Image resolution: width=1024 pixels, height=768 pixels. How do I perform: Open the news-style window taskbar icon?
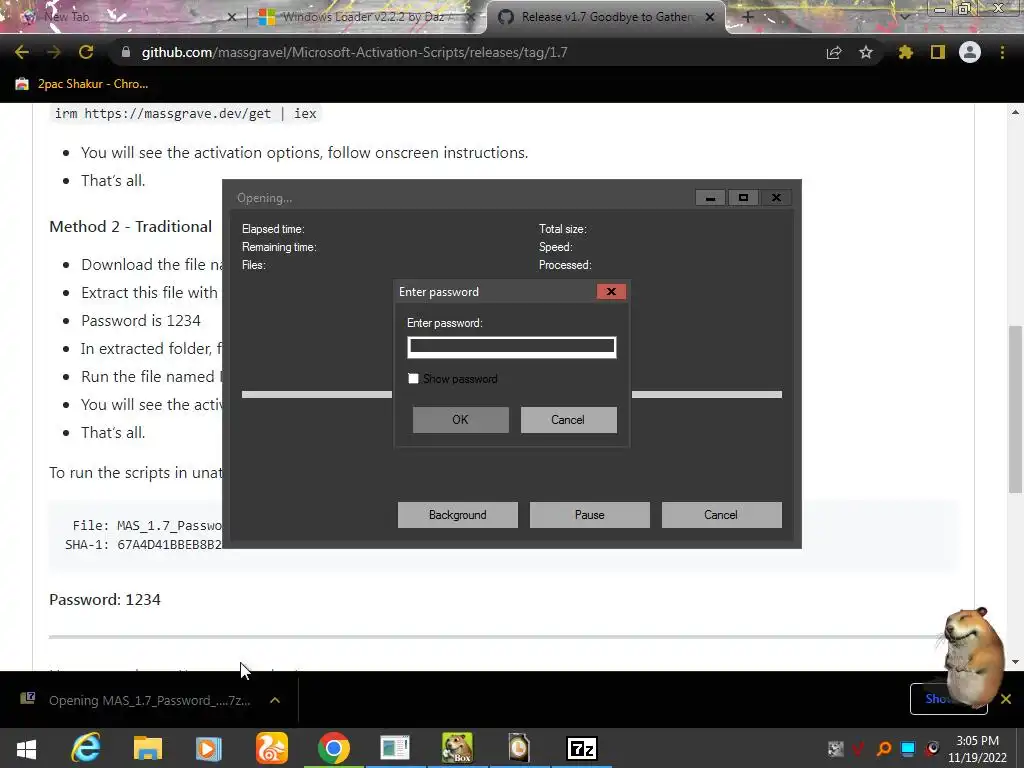tap(395, 748)
